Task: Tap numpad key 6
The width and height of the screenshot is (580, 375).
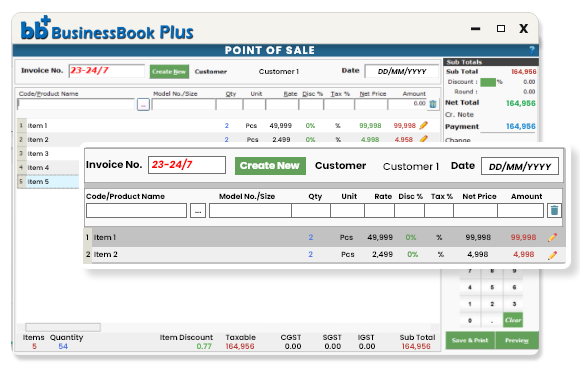Action: 514,287
